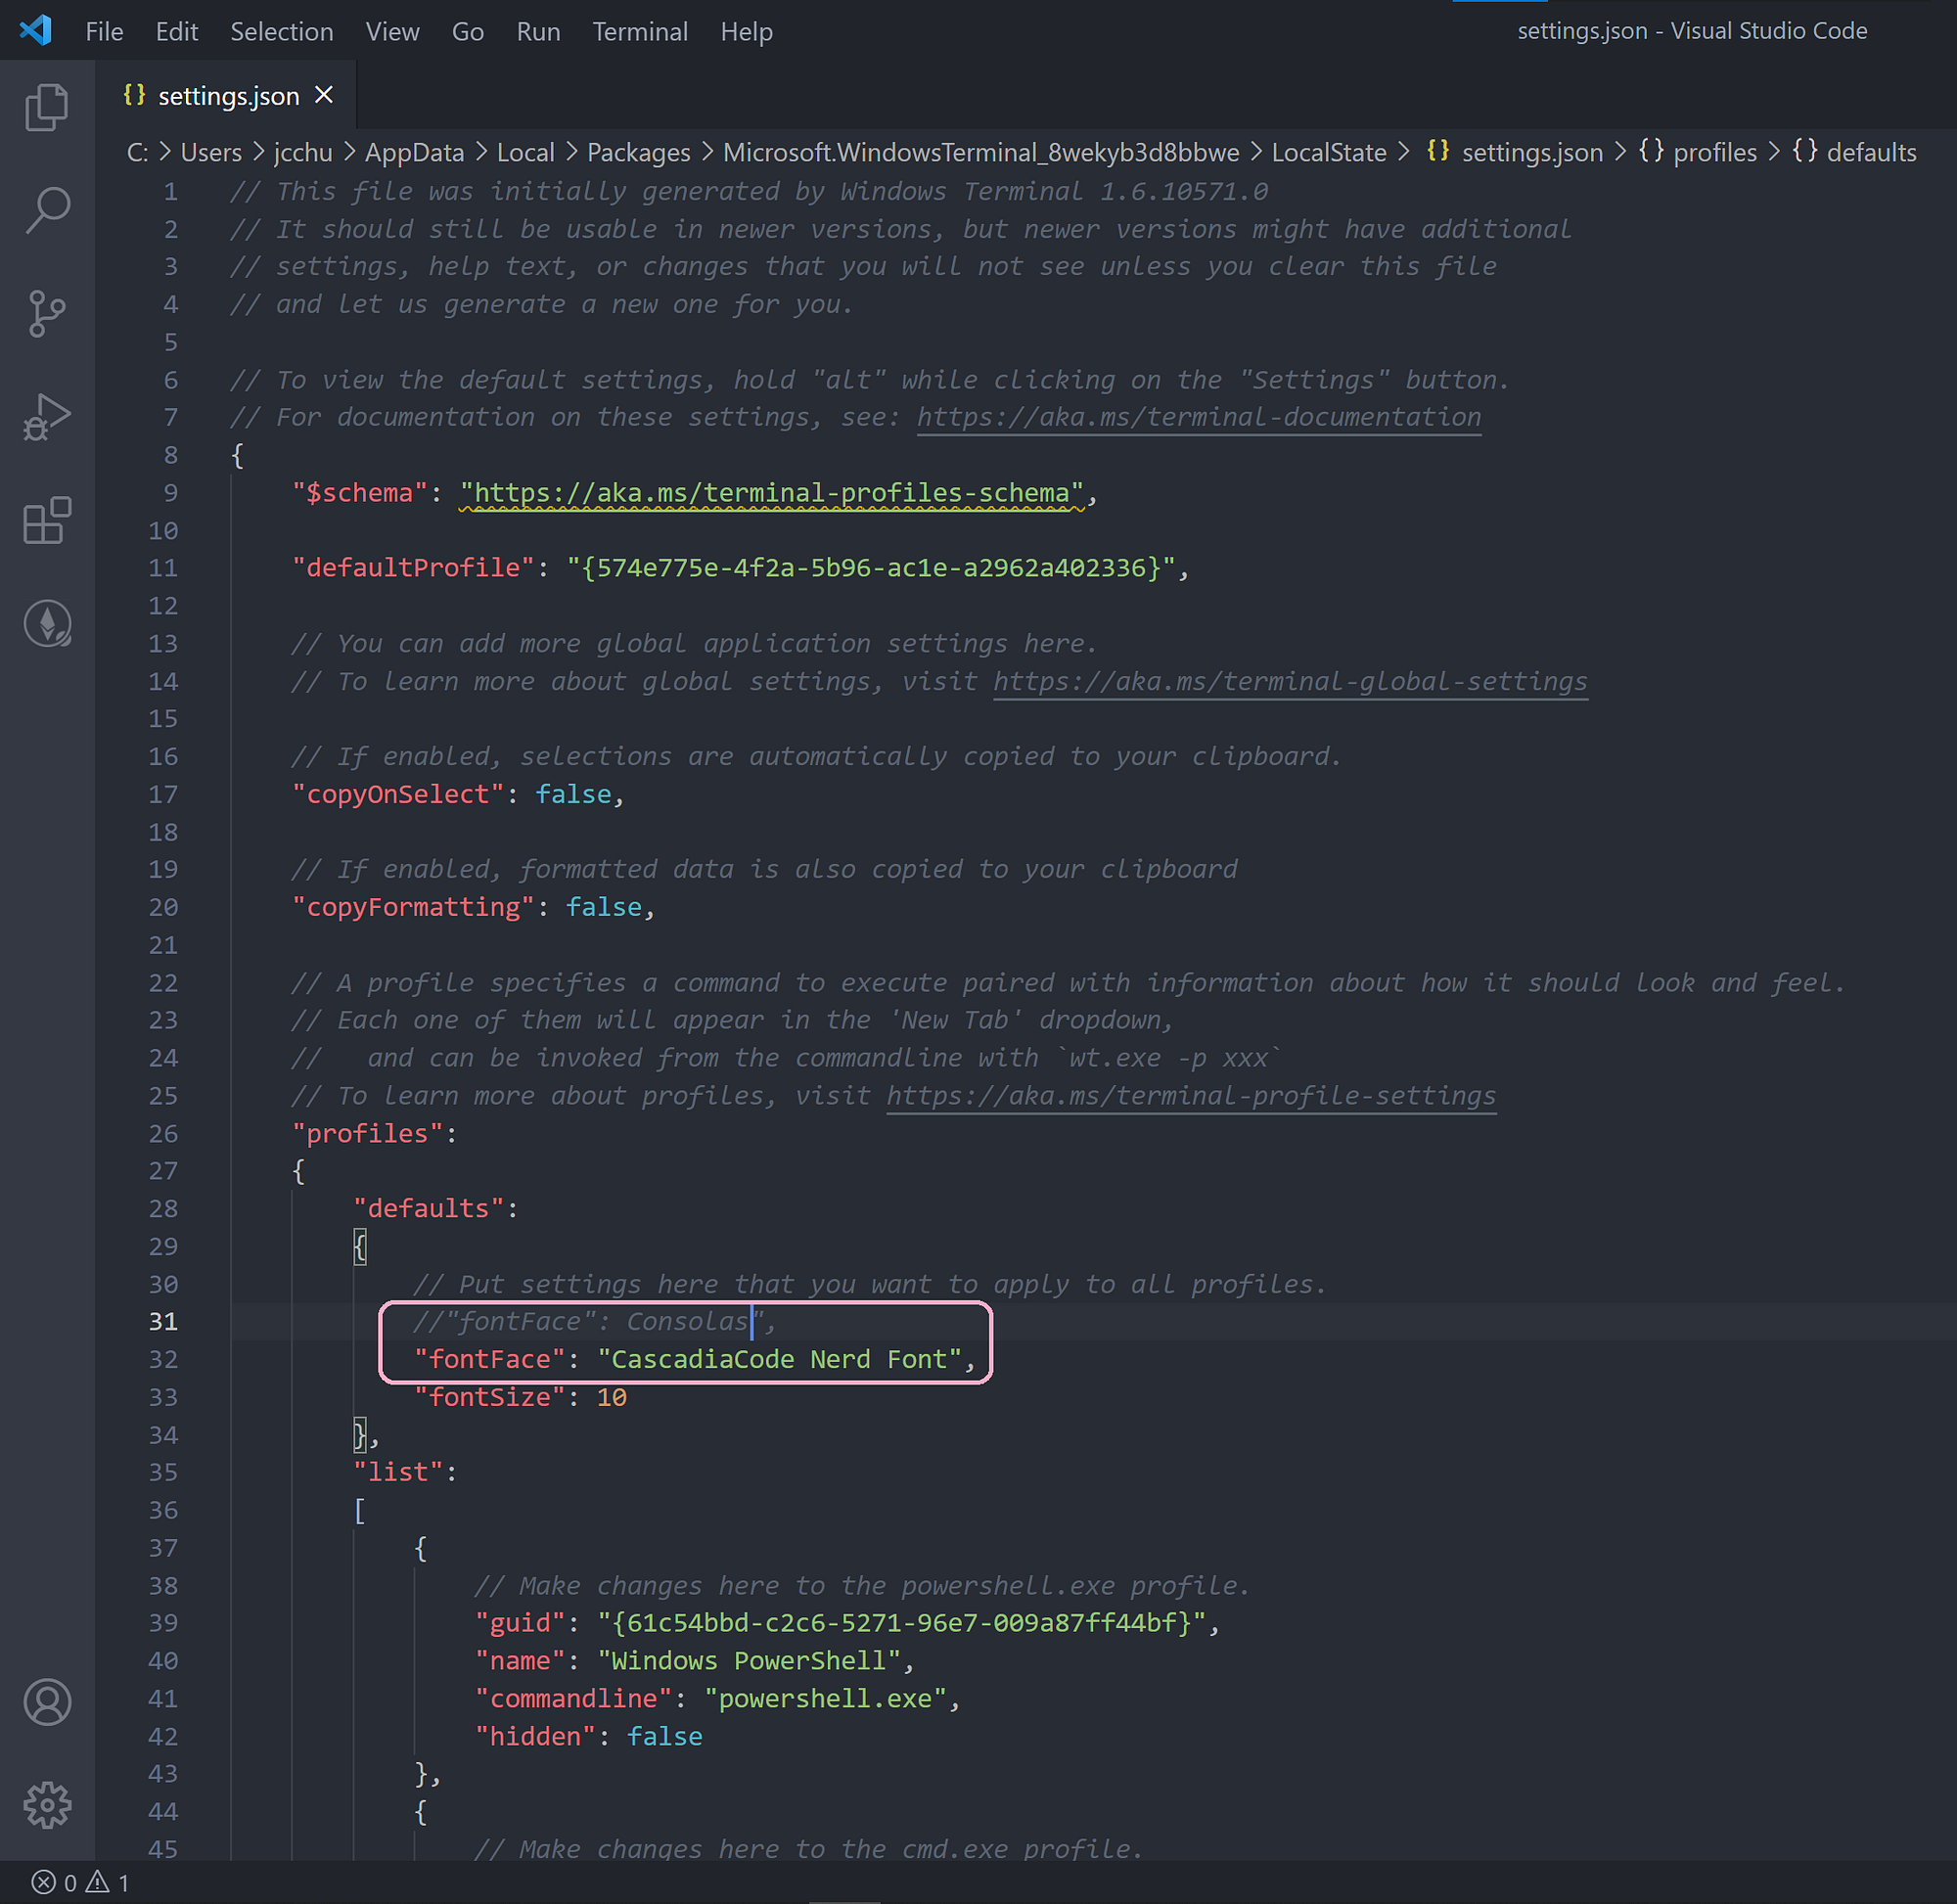Open the Run menu
This screenshot has width=1957, height=1904.
[538, 32]
